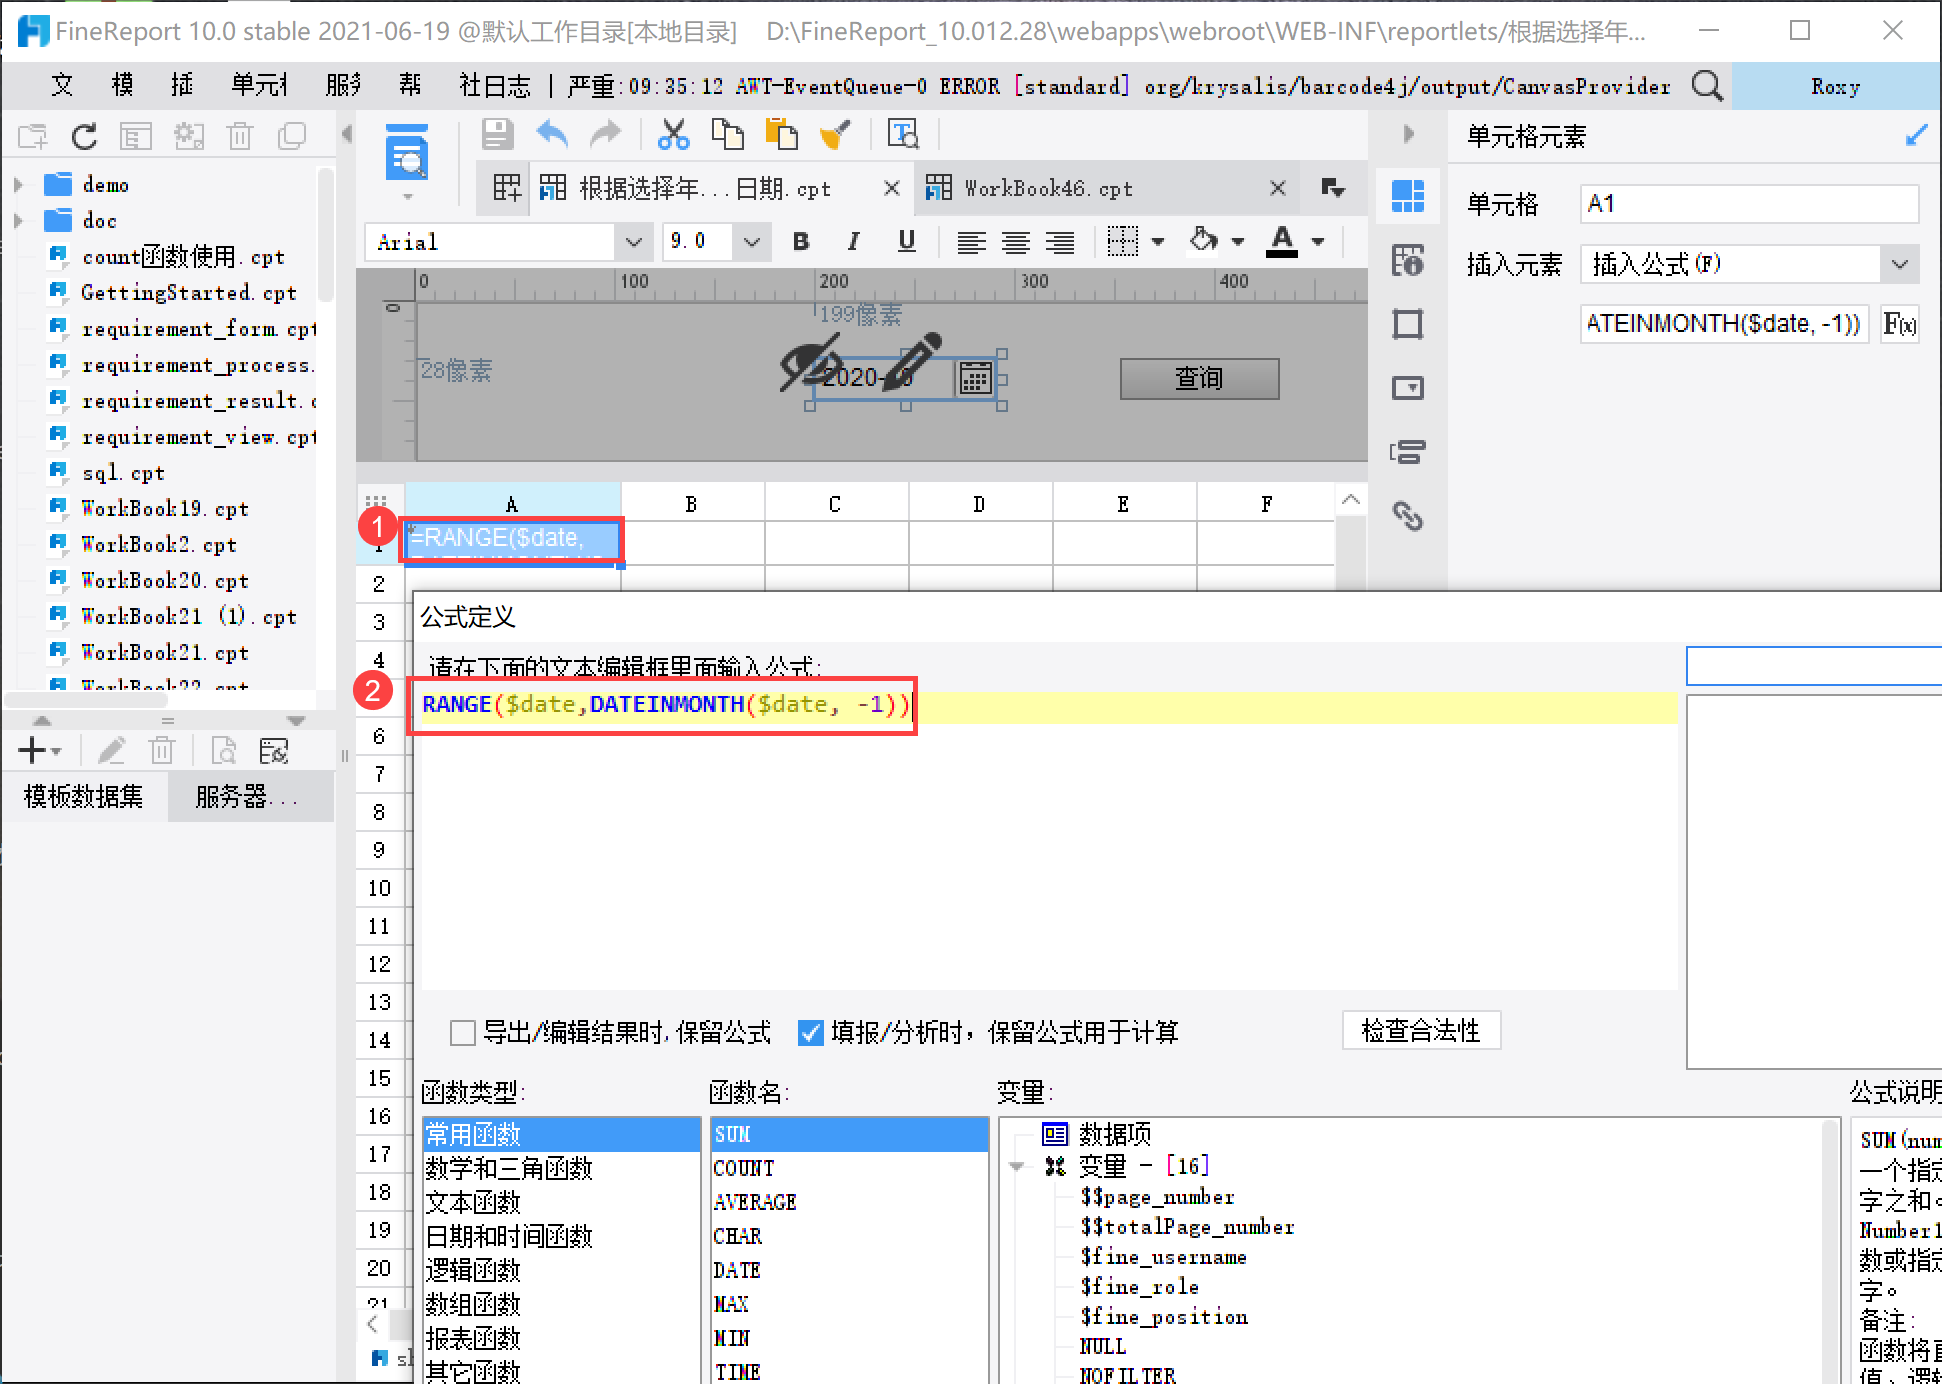Open the hyperlink panel icon

[x=1407, y=516]
